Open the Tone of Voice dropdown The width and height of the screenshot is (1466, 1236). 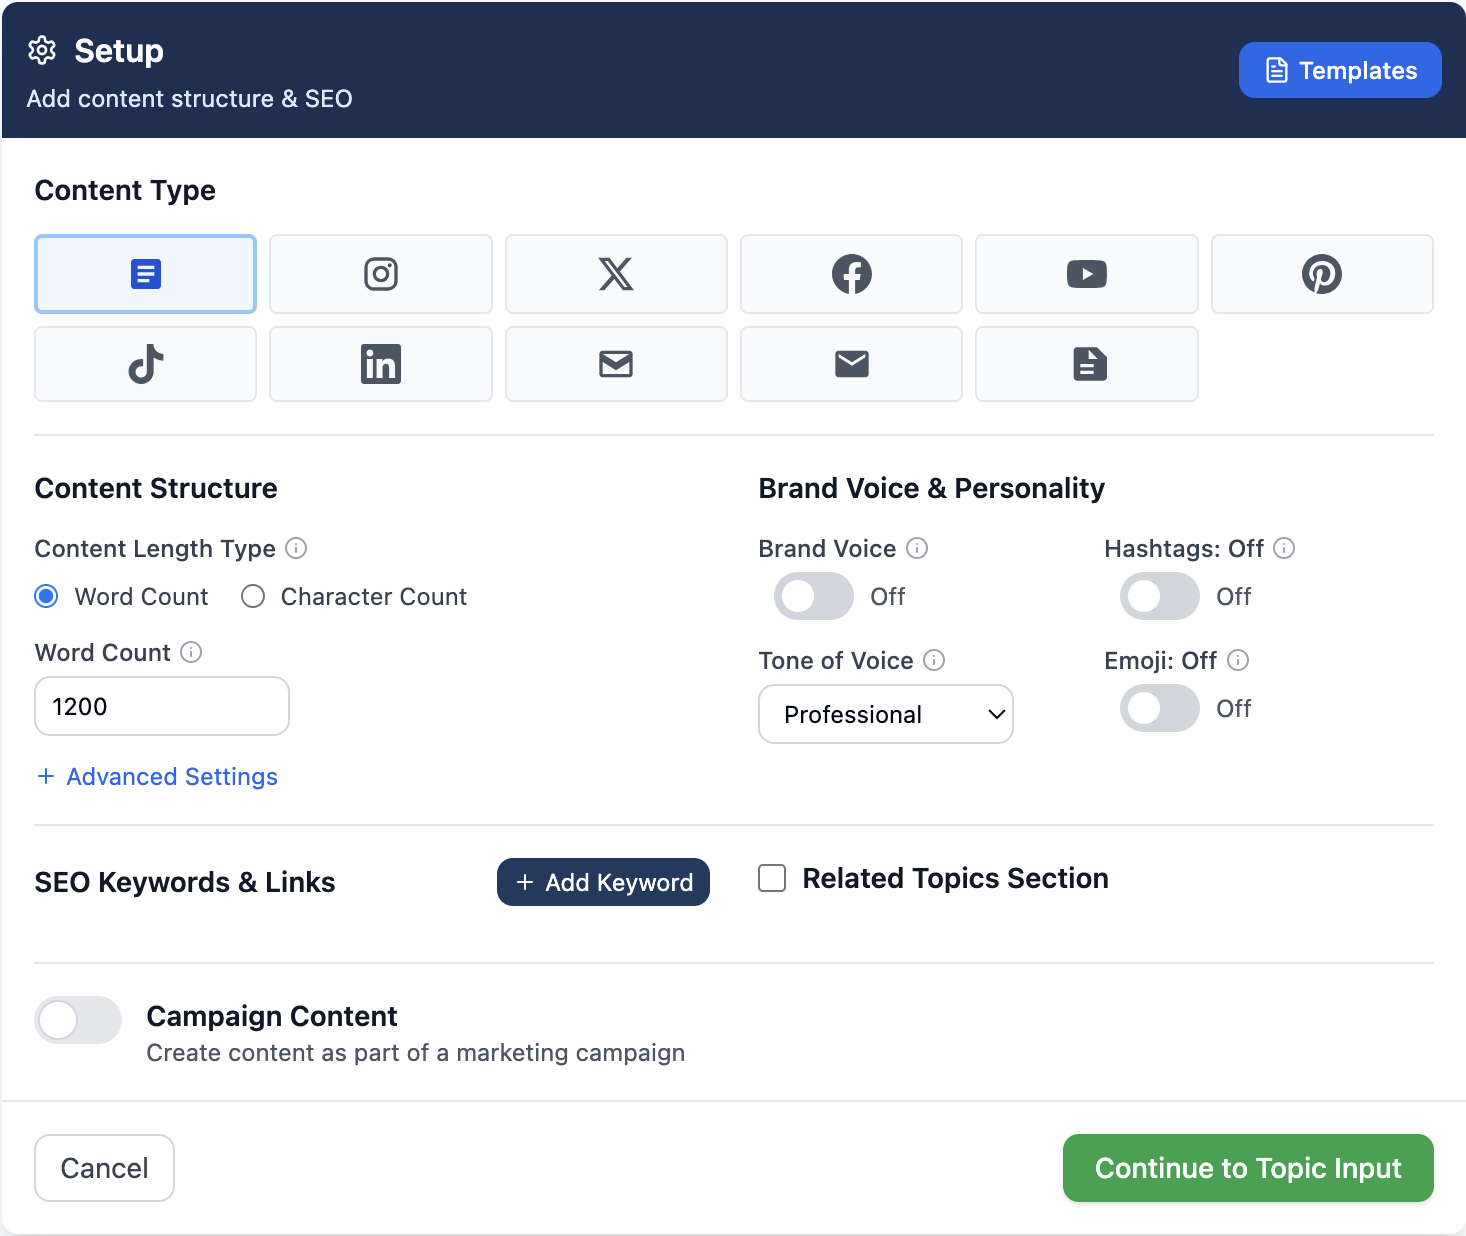point(885,714)
